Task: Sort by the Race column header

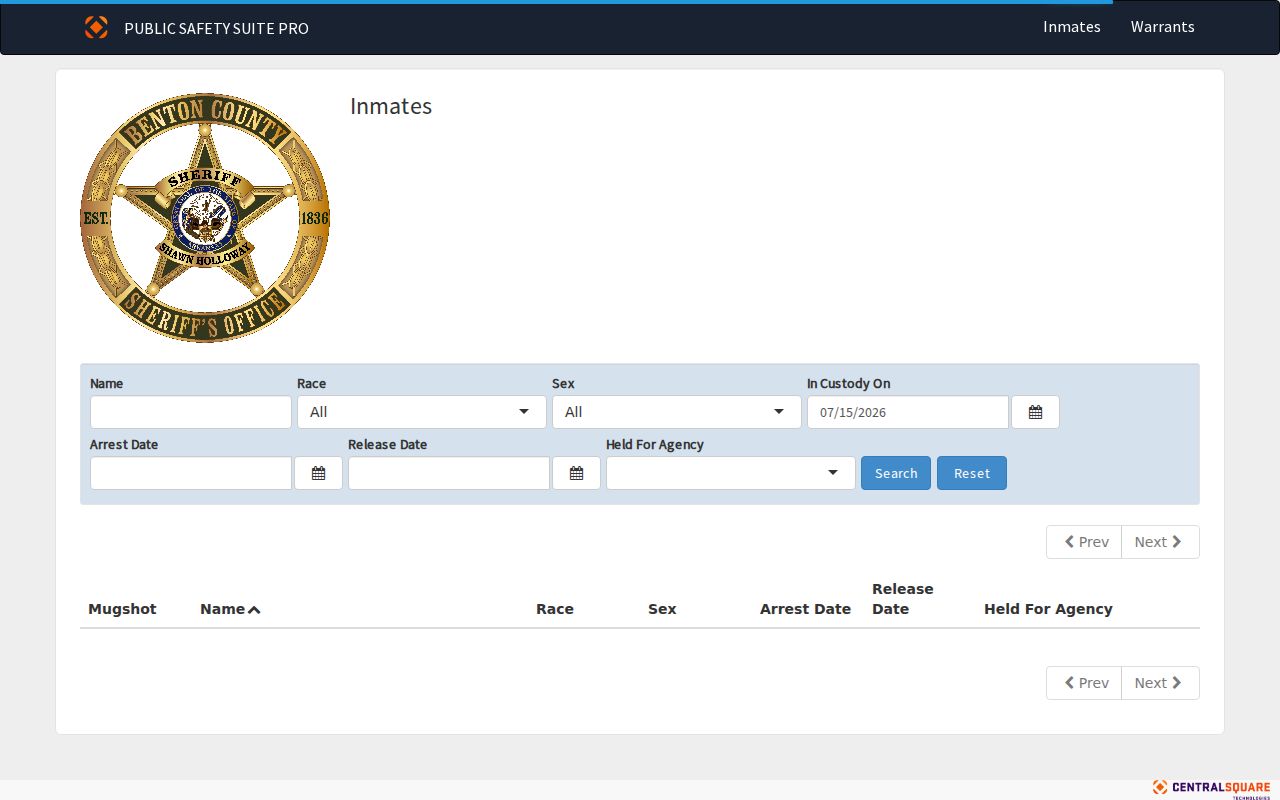Action: pos(555,609)
